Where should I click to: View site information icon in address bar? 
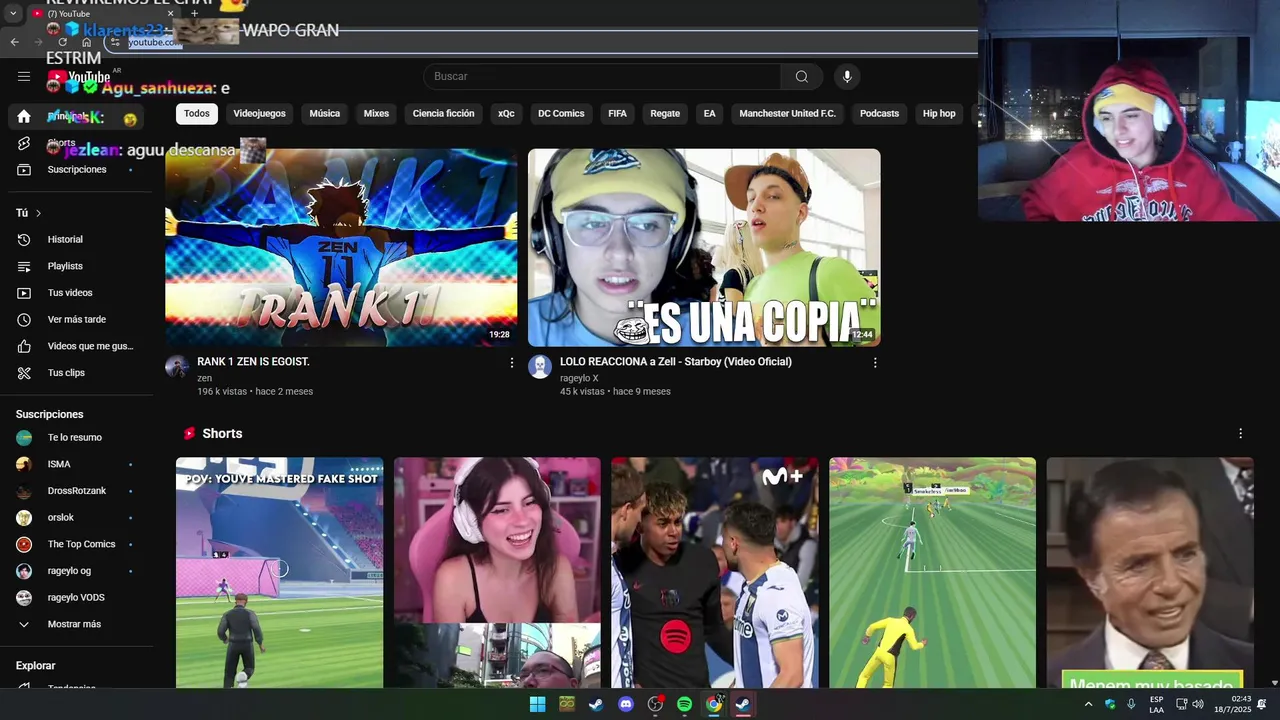click(116, 42)
